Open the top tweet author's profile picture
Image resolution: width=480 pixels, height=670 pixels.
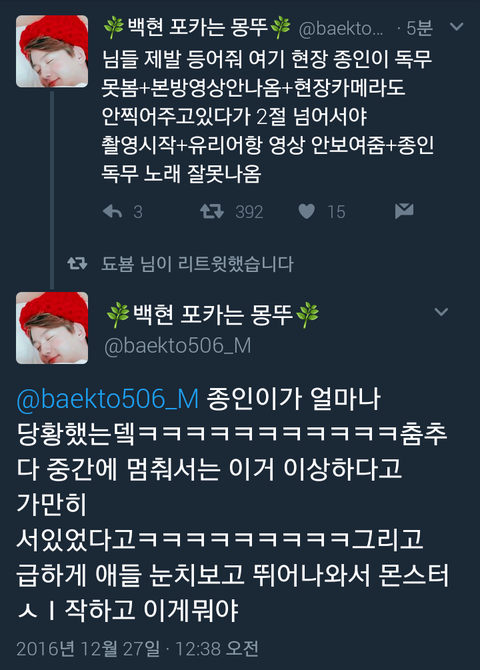[x=52, y=51]
